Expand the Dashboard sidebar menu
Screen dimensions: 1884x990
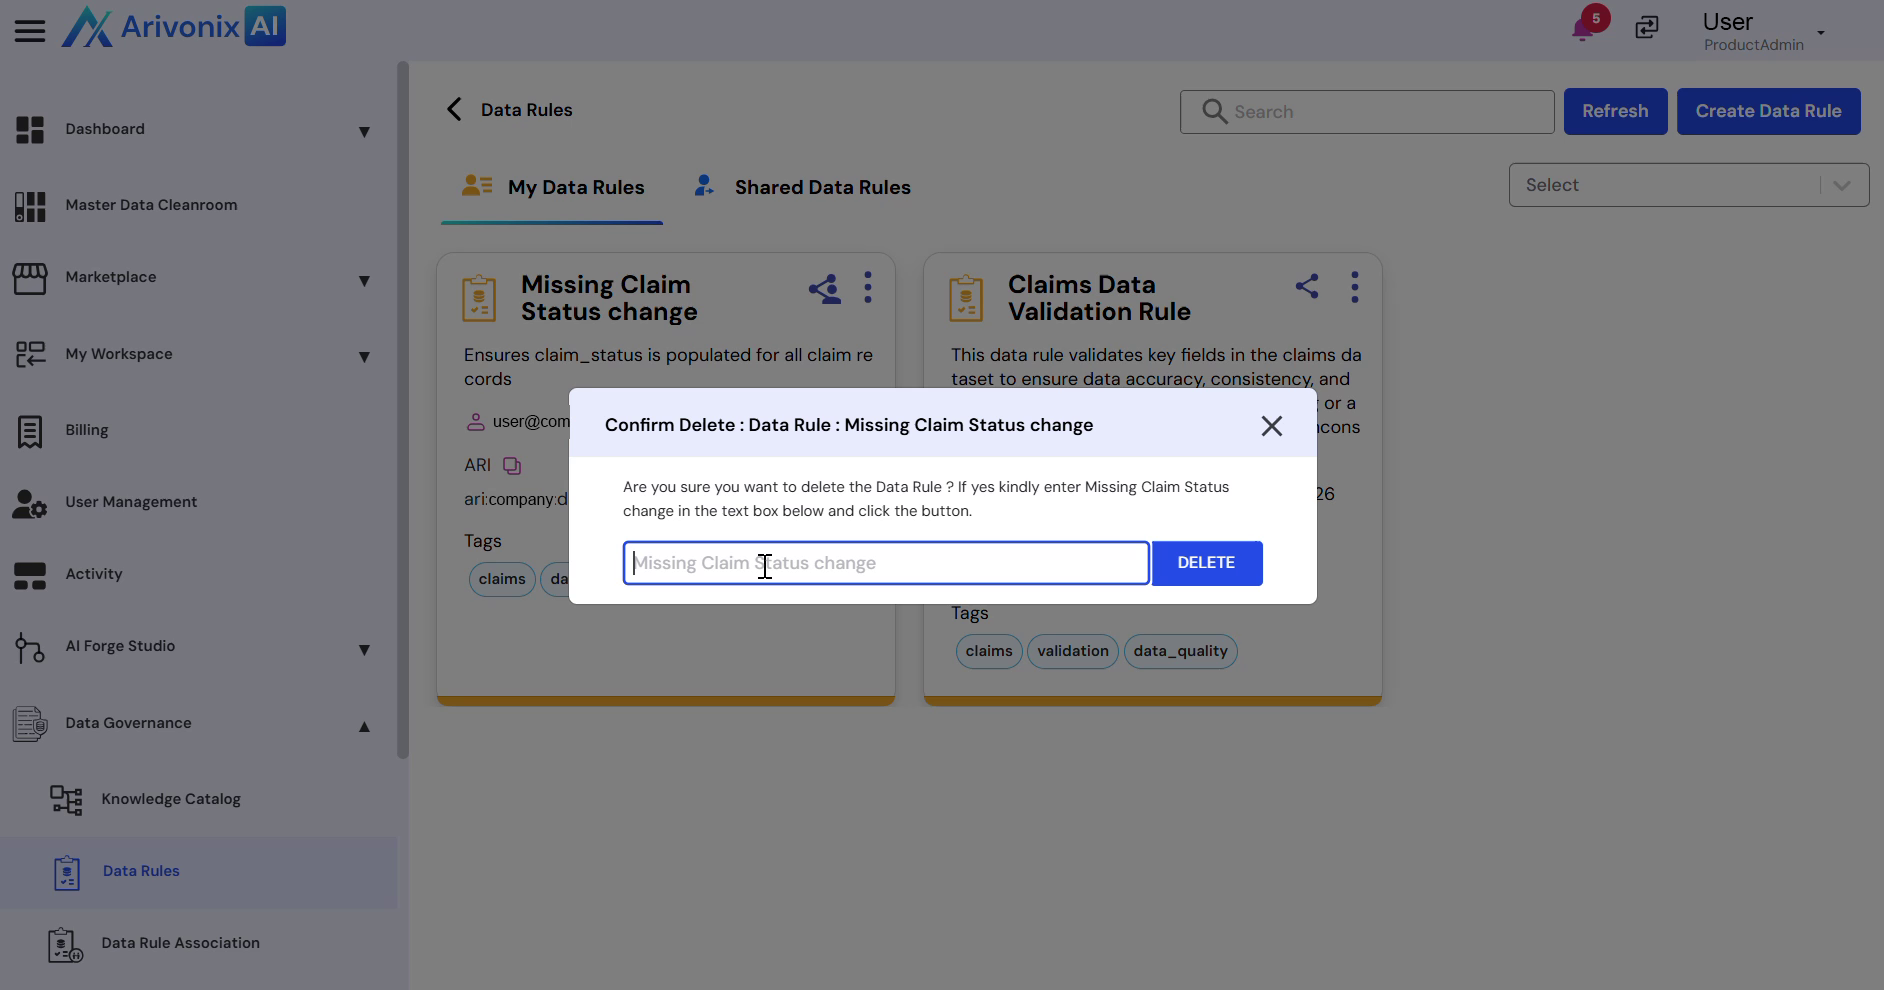[364, 131]
